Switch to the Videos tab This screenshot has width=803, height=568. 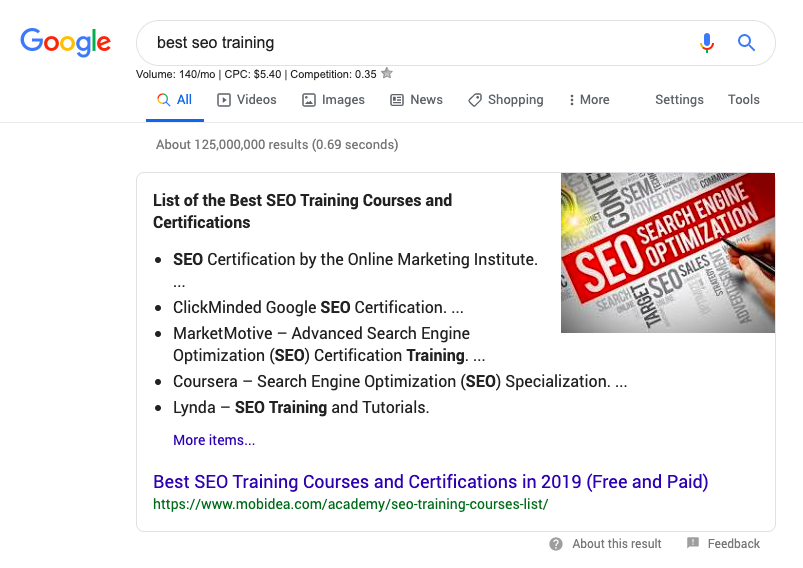click(247, 100)
